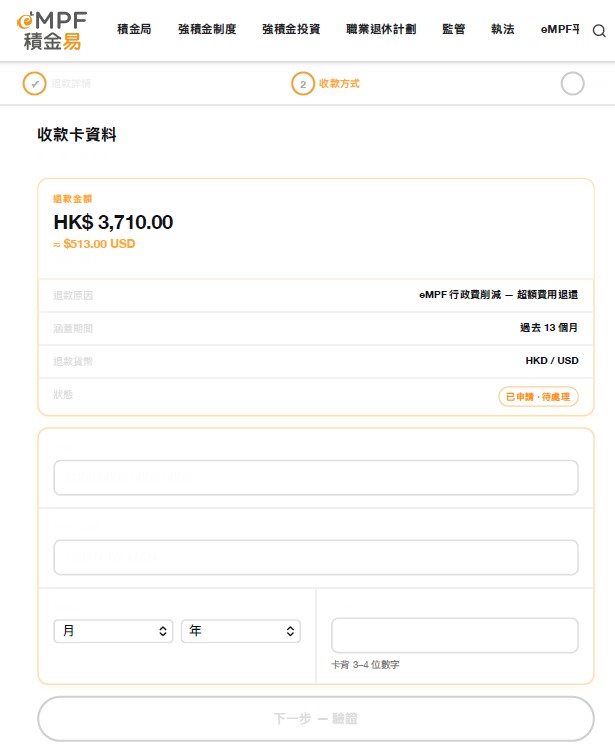Click the 涵蓋期間 row label
The height and width of the screenshot is (750, 615).
click(x=73, y=328)
